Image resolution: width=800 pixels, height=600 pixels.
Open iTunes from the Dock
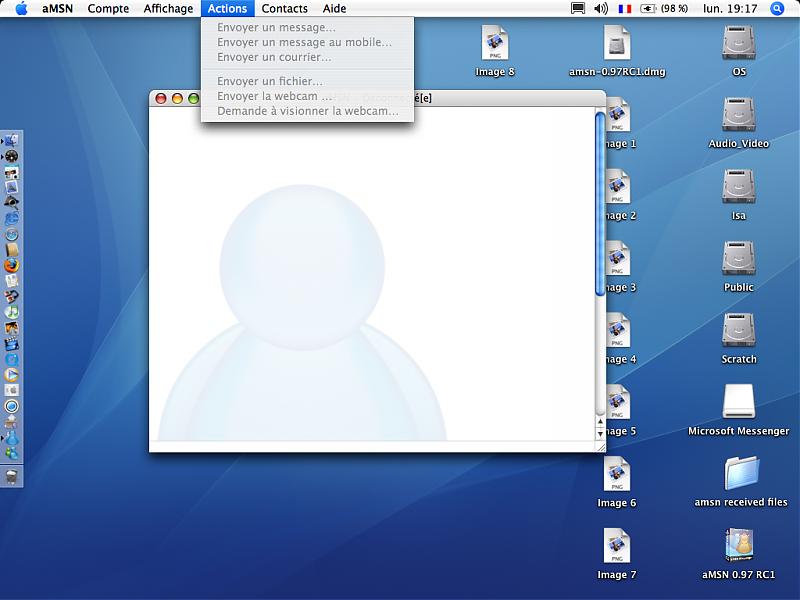click(12, 312)
